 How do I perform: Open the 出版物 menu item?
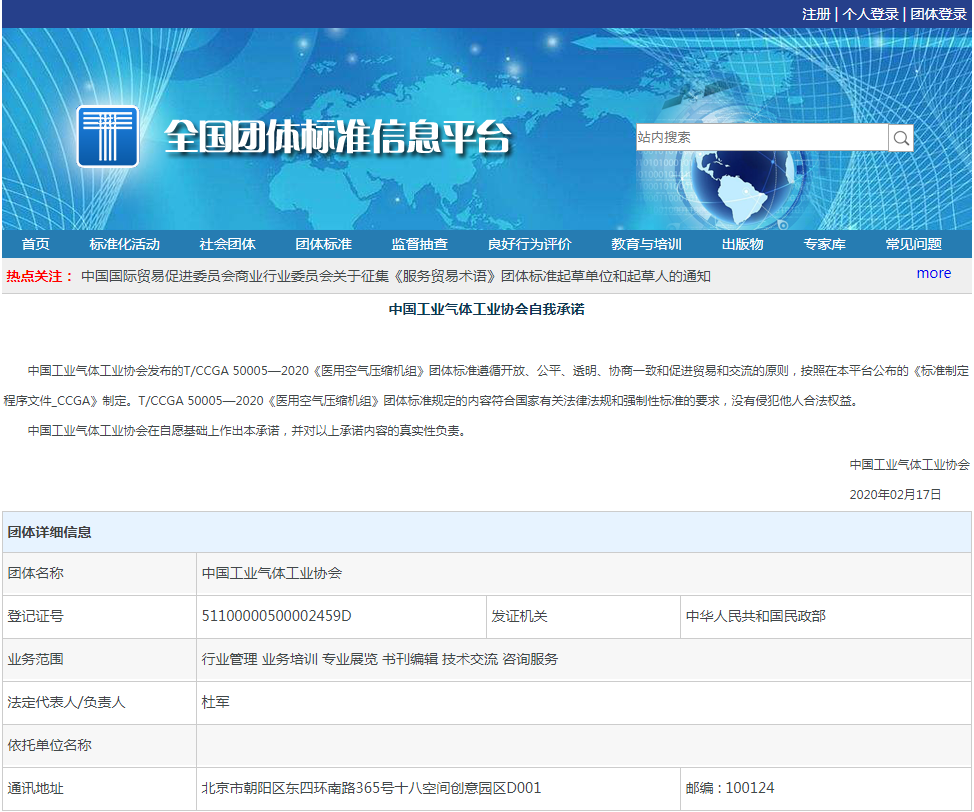(742, 244)
